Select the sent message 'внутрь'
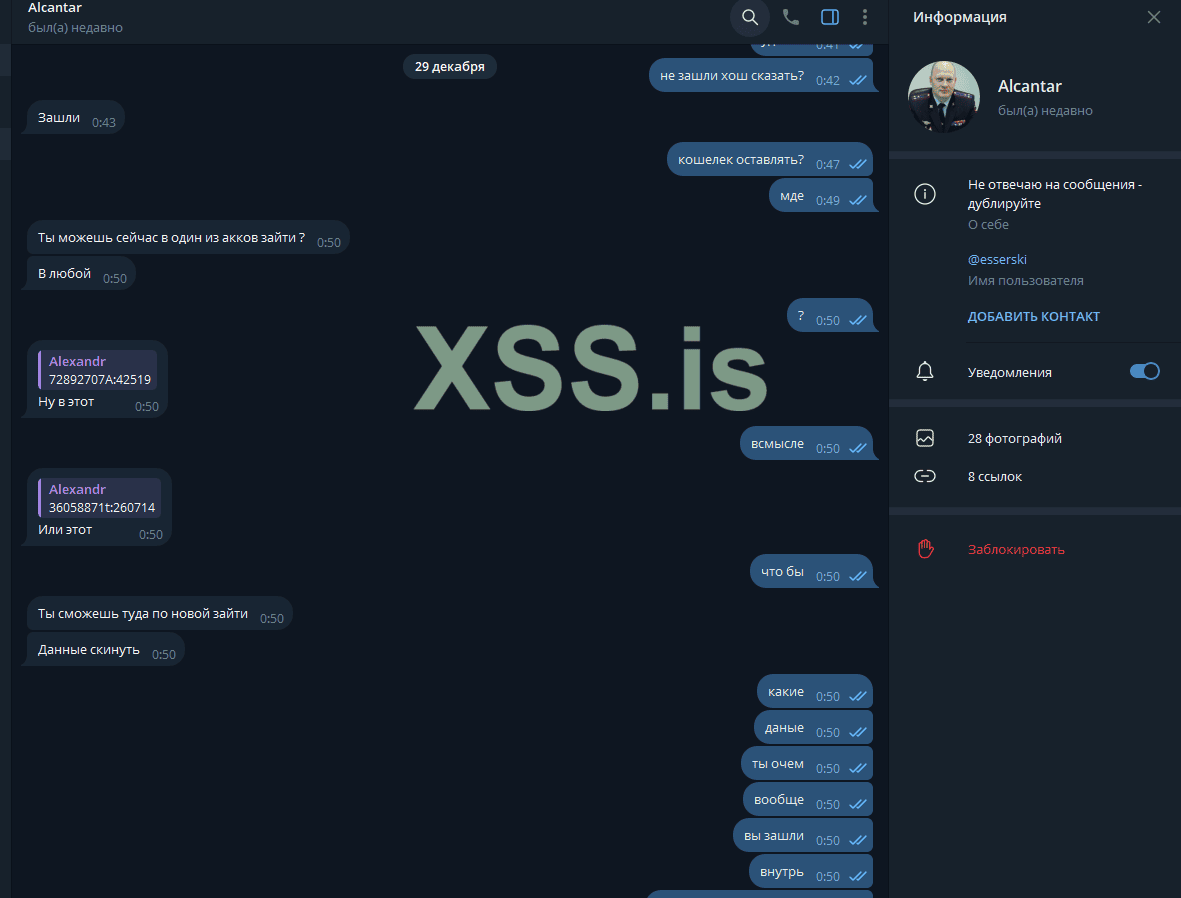This screenshot has width=1181, height=898. click(x=811, y=872)
